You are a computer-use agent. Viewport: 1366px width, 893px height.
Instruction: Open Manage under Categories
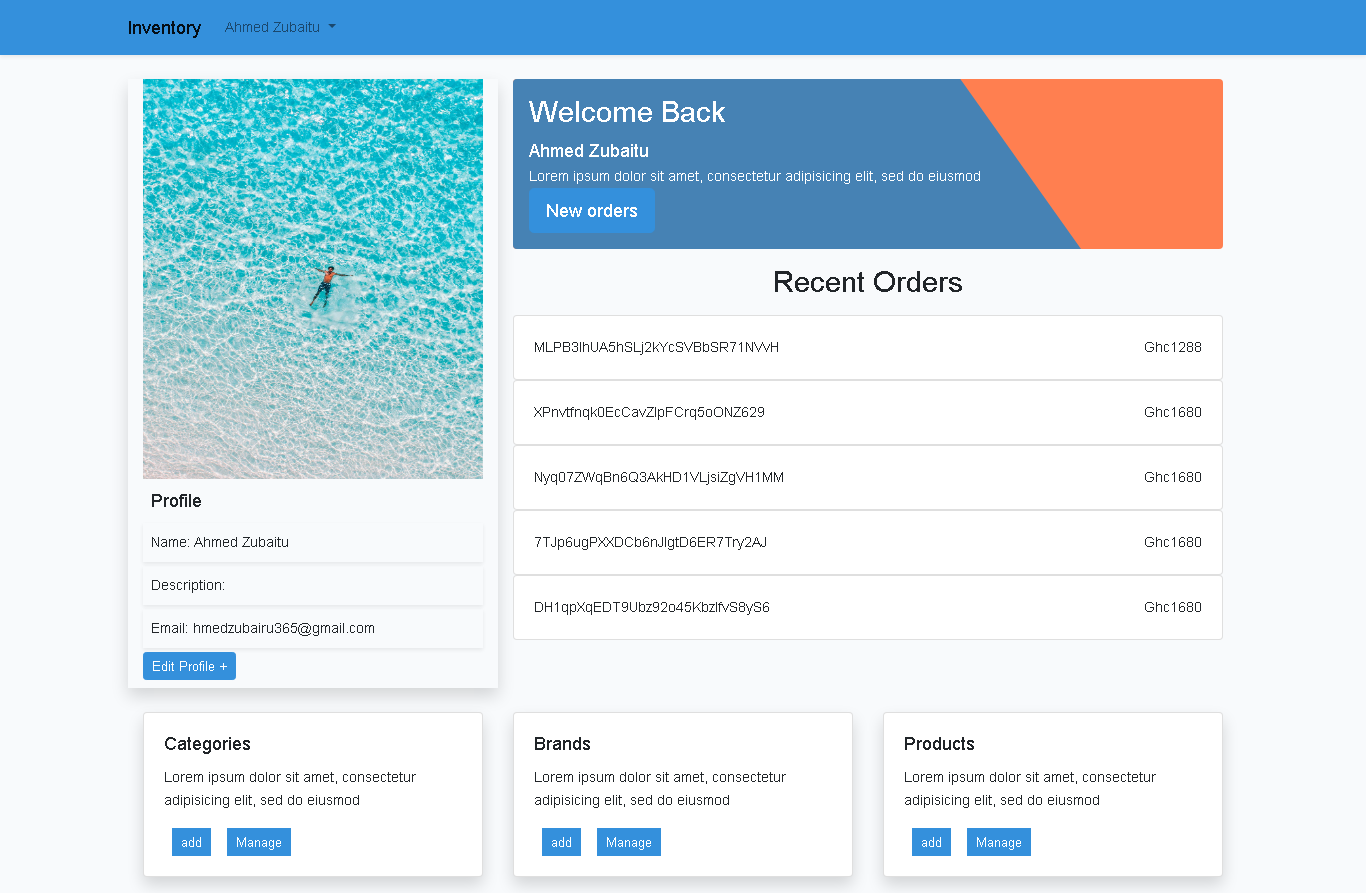[x=259, y=842]
